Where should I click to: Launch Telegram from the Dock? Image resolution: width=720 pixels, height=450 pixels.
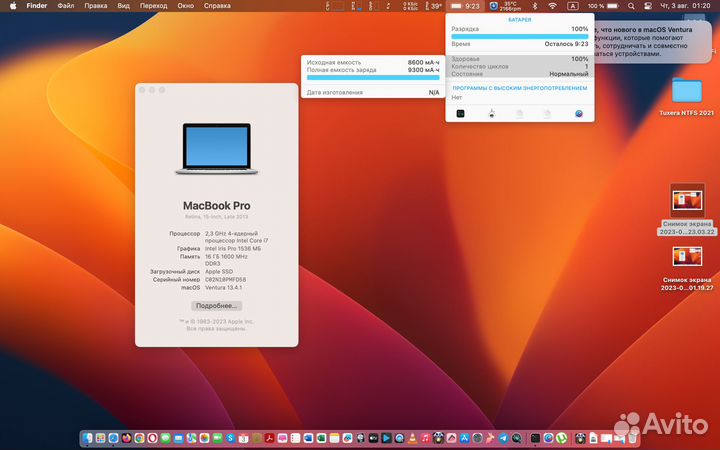pyautogui.click(x=503, y=438)
